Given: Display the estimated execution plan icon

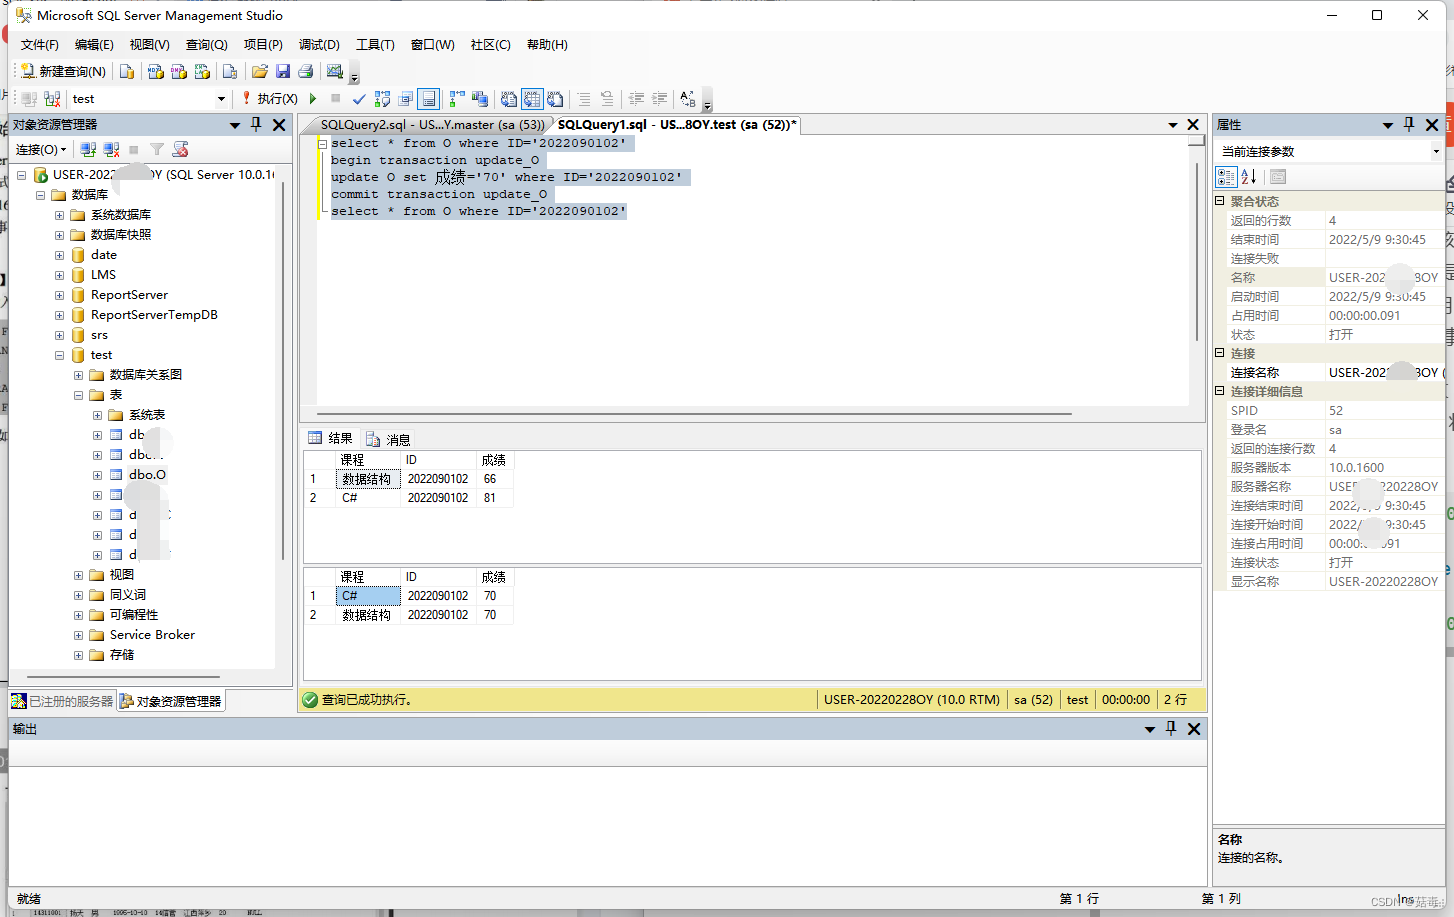Looking at the screenshot, I should pos(382,99).
